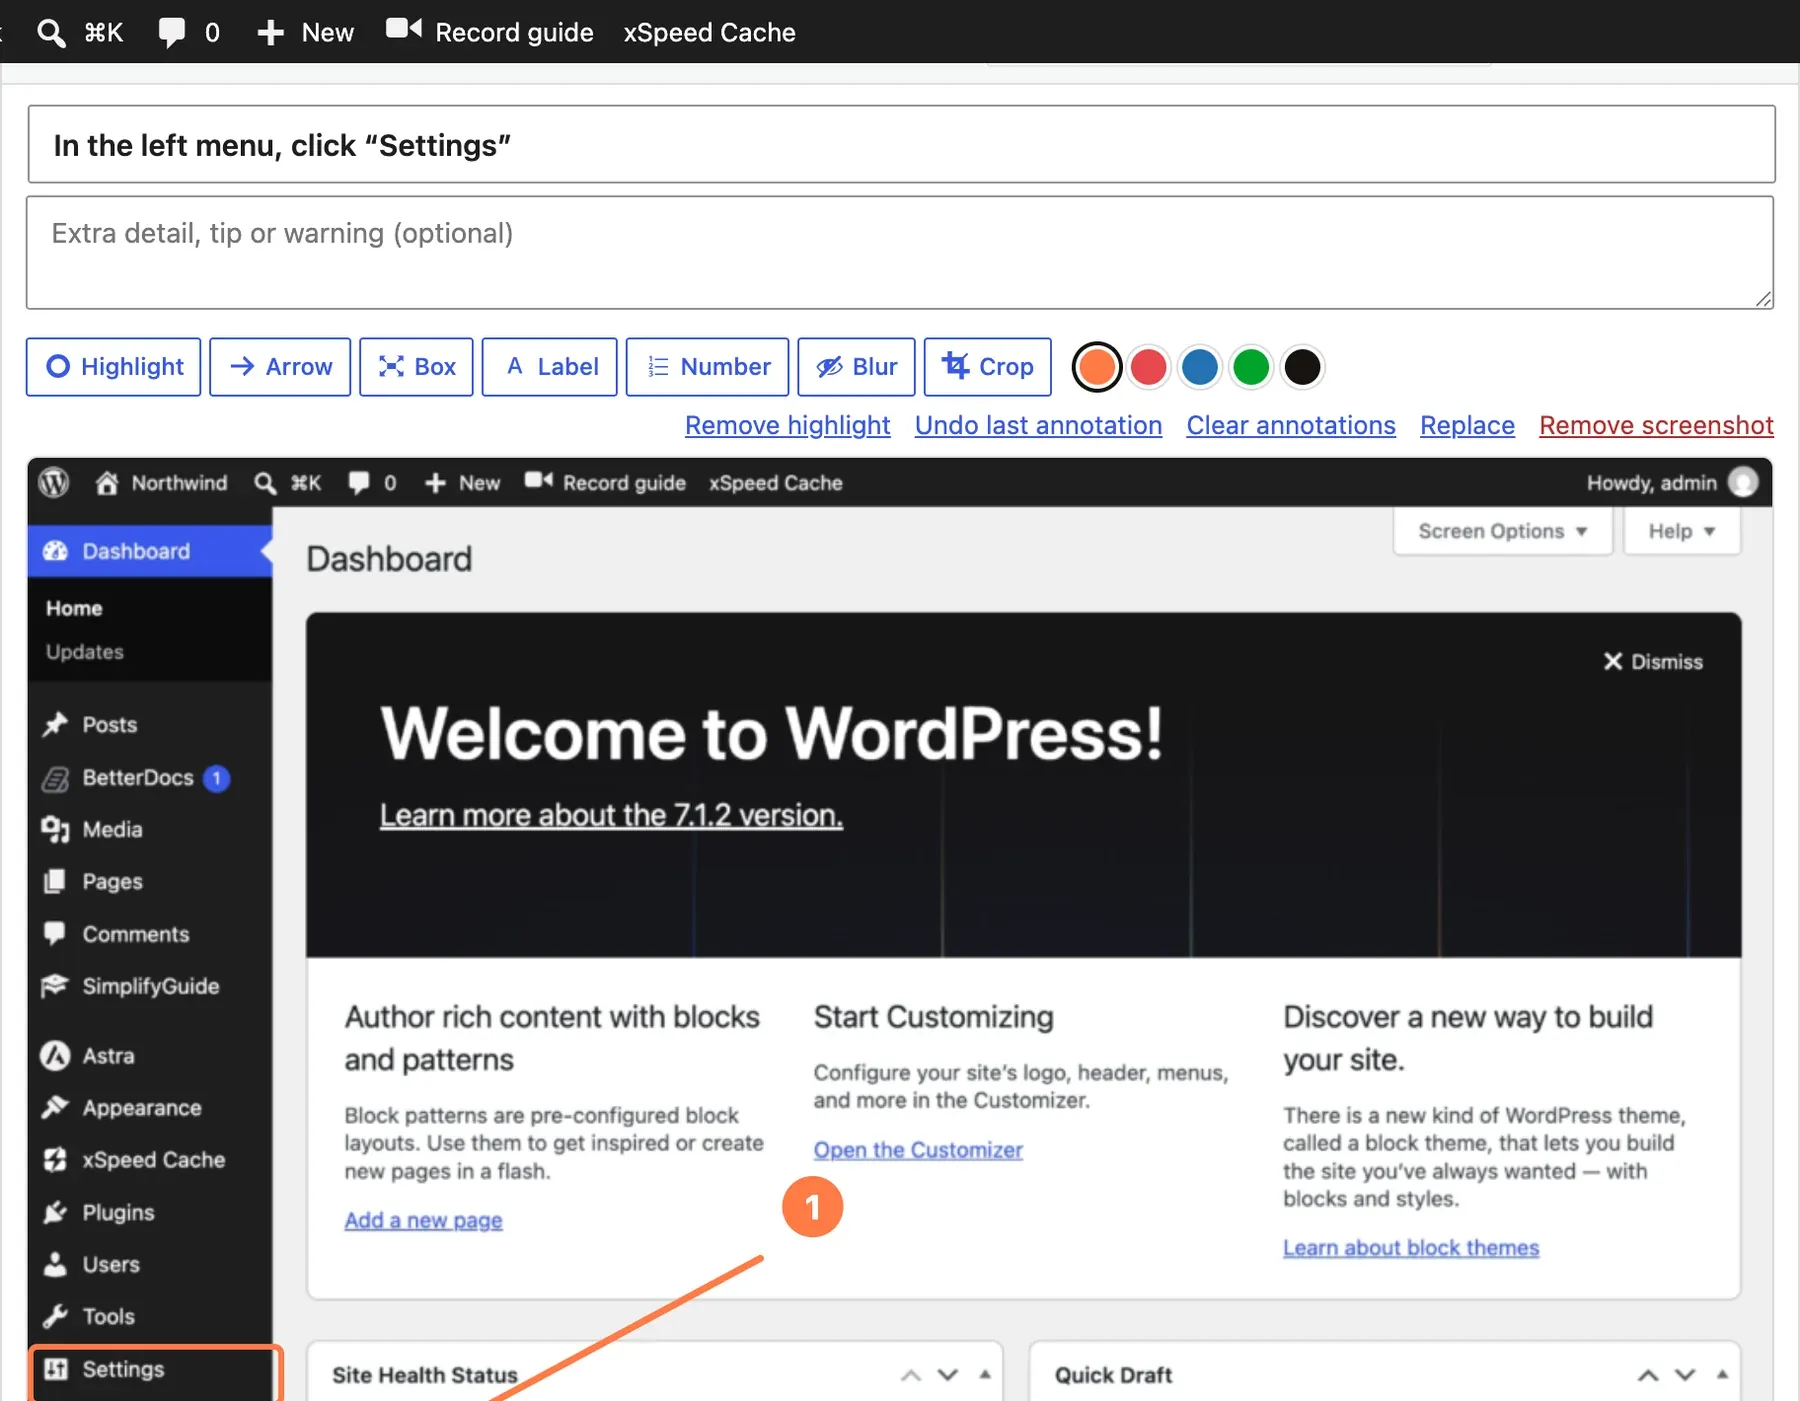Image resolution: width=1800 pixels, height=1401 pixels.
Task: Click the Replace screenshot link
Action: pyautogui.click(x=1467, y=425)
